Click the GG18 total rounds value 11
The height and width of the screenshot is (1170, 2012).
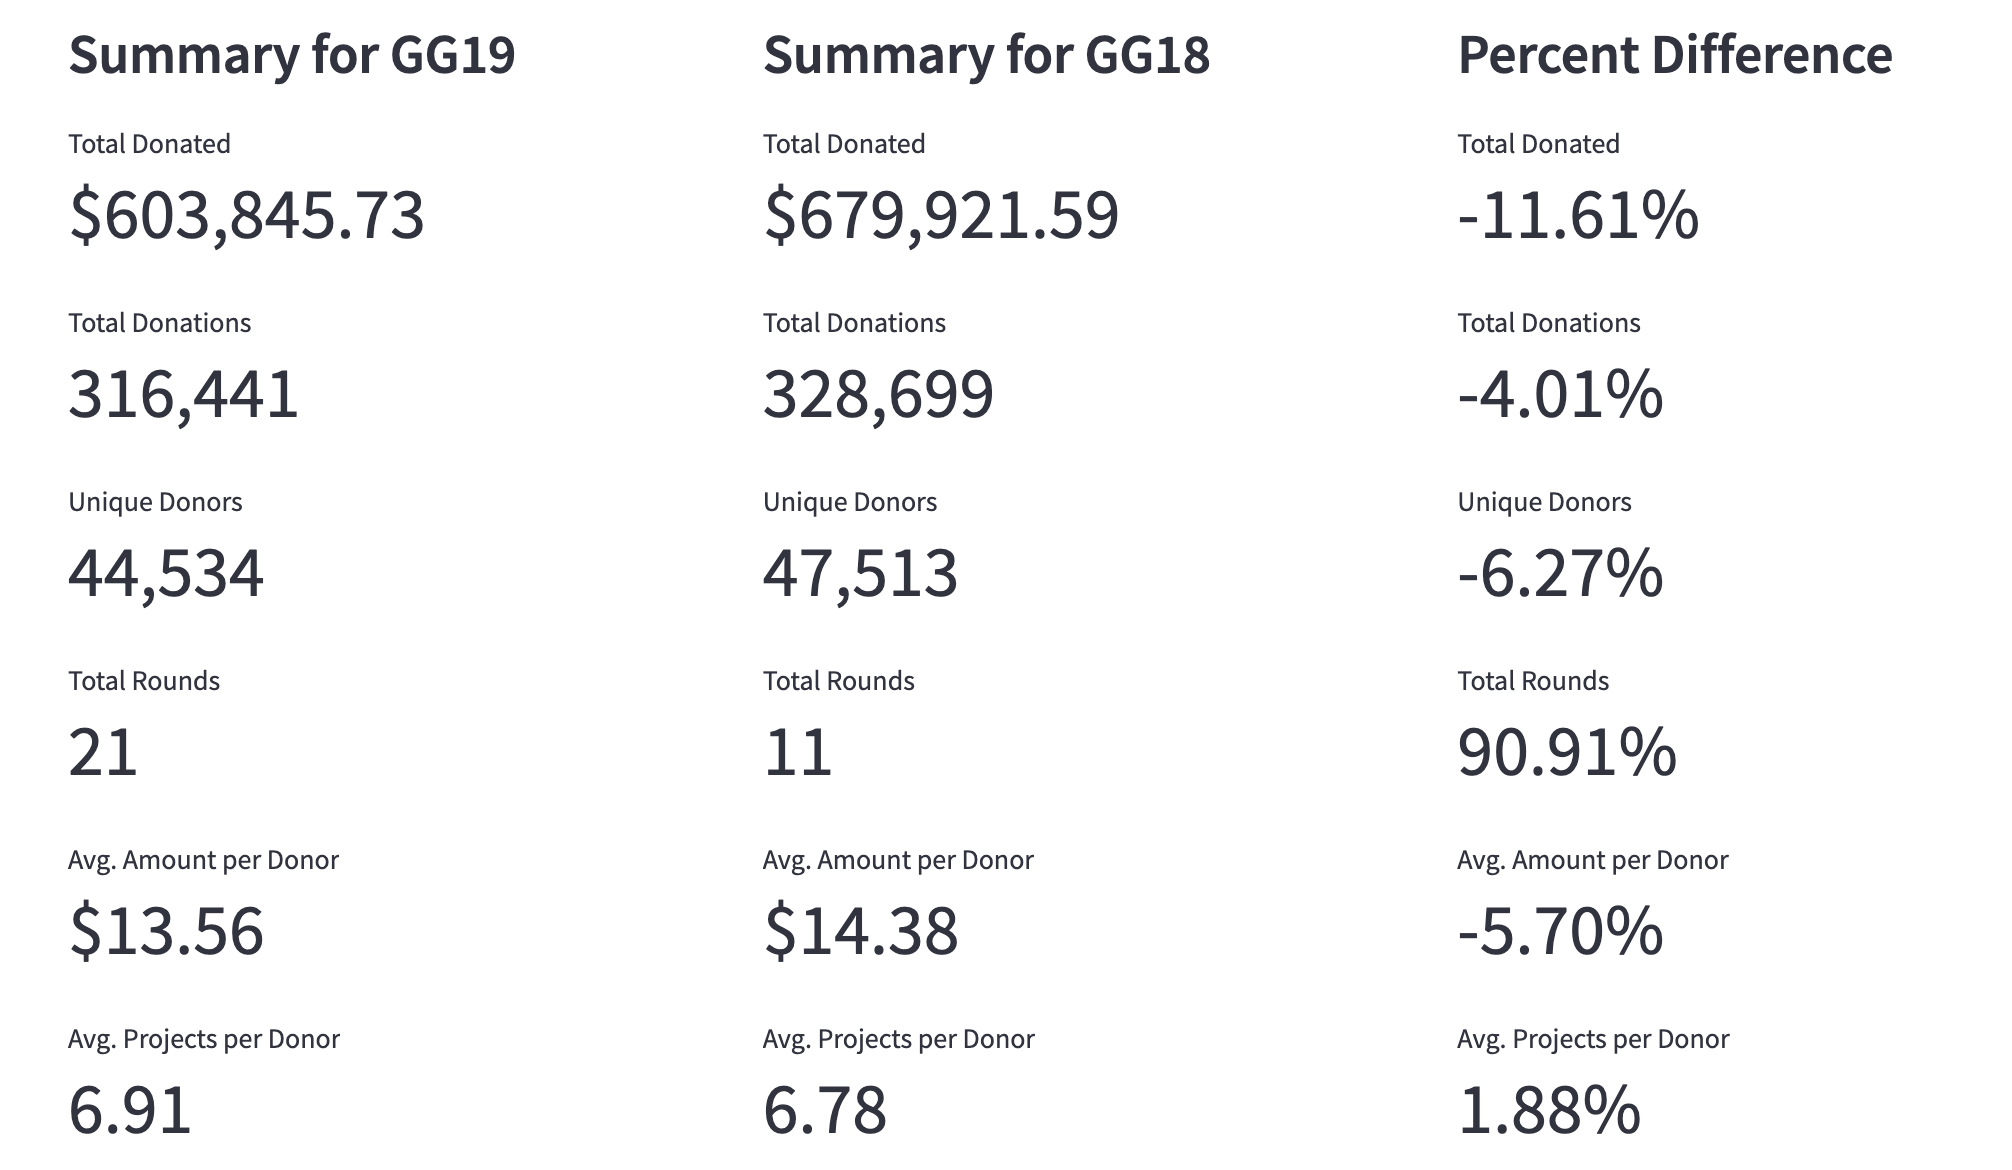[798, 752]
